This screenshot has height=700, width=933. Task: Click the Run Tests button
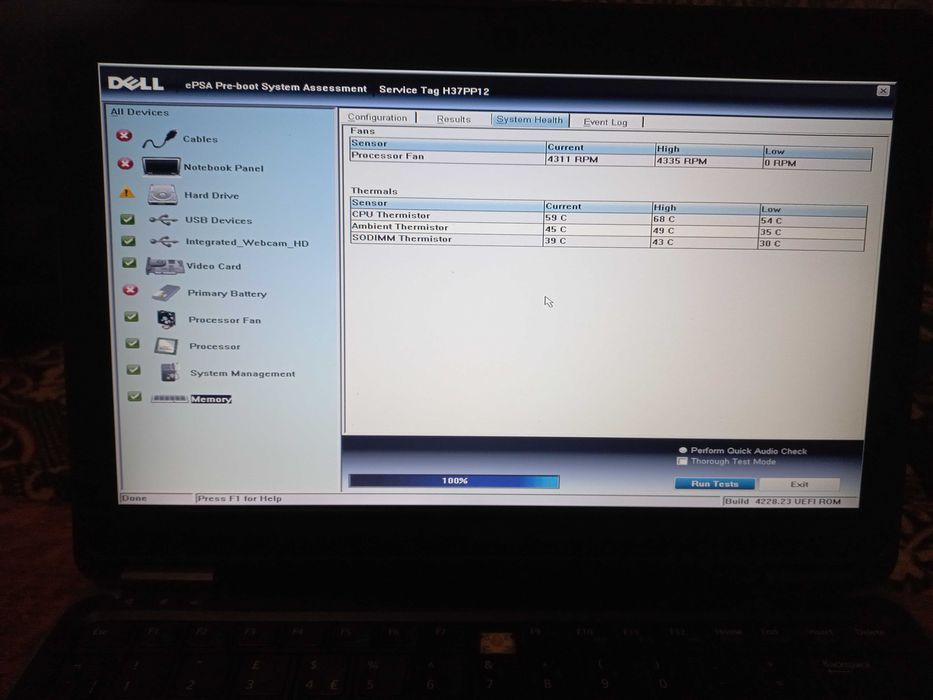coord(715,484)
